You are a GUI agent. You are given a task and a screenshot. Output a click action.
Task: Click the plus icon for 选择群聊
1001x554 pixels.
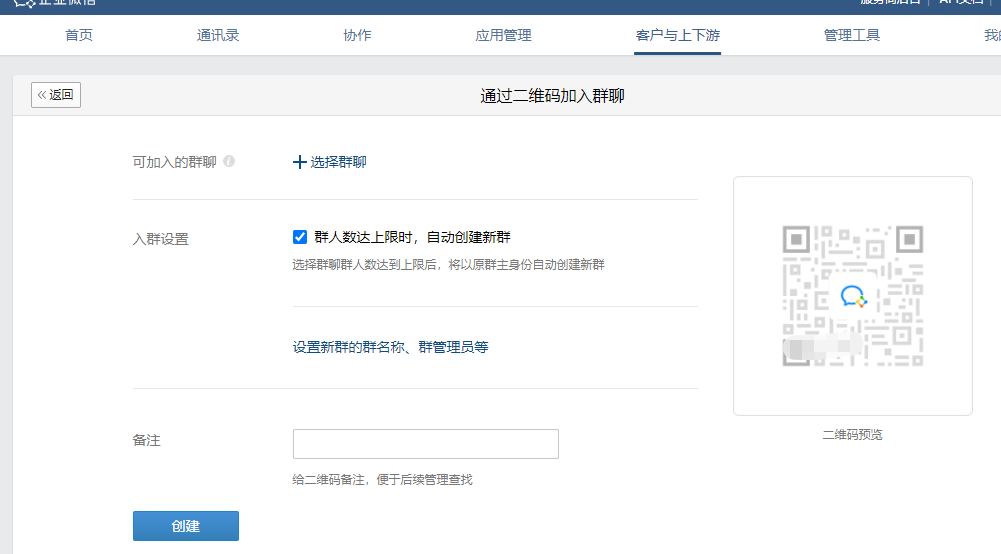click(299, 162)
